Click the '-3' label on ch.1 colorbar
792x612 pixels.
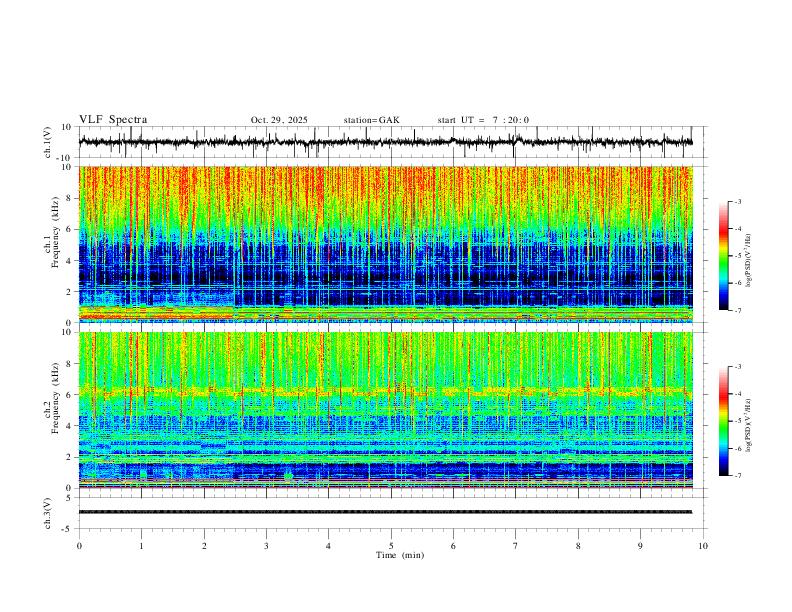[737, 201]
